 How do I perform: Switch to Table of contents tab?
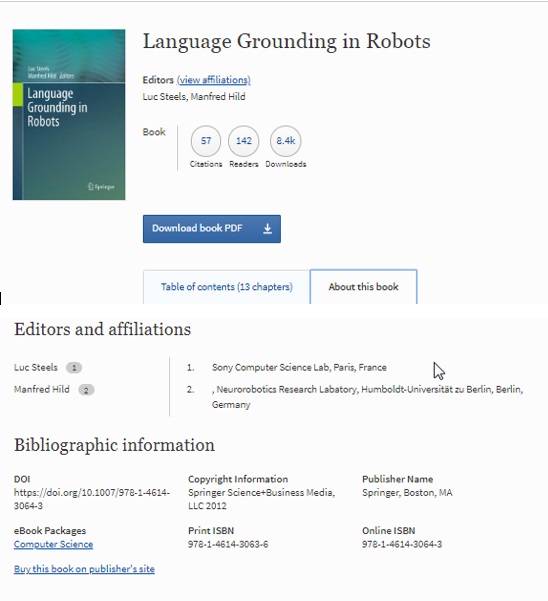click(226, 287)
